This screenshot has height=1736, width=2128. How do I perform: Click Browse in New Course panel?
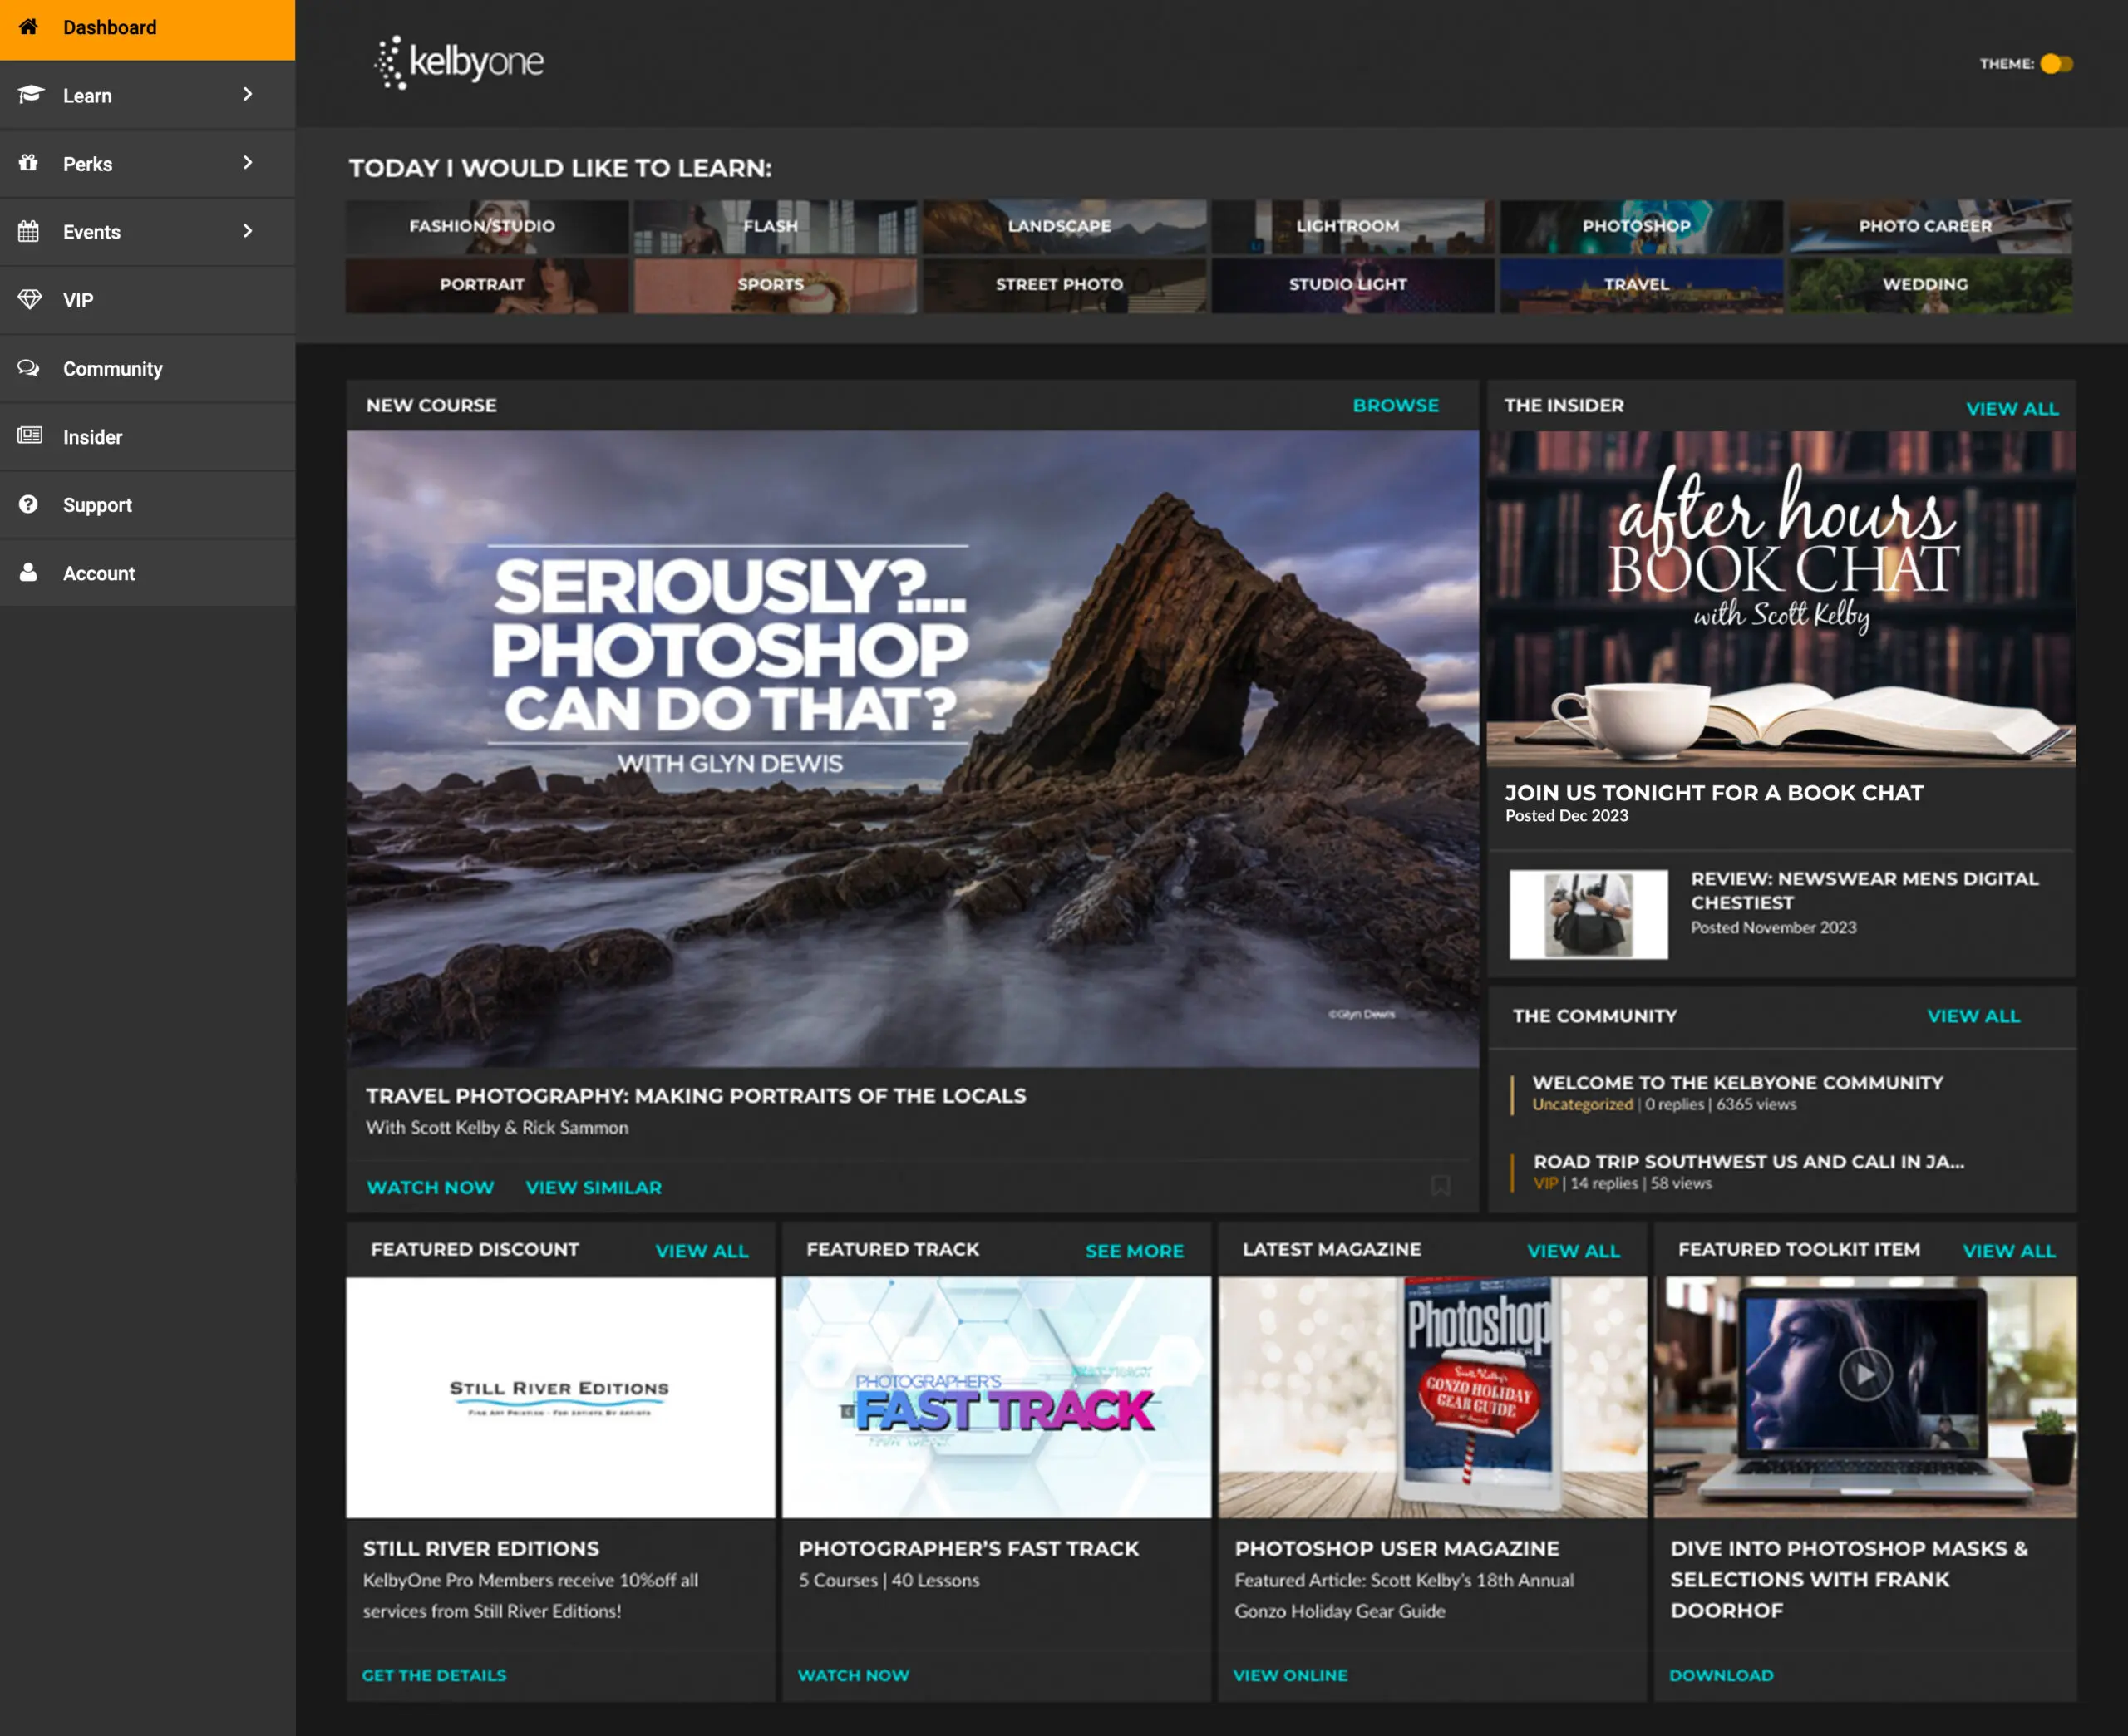point(1396,405)
